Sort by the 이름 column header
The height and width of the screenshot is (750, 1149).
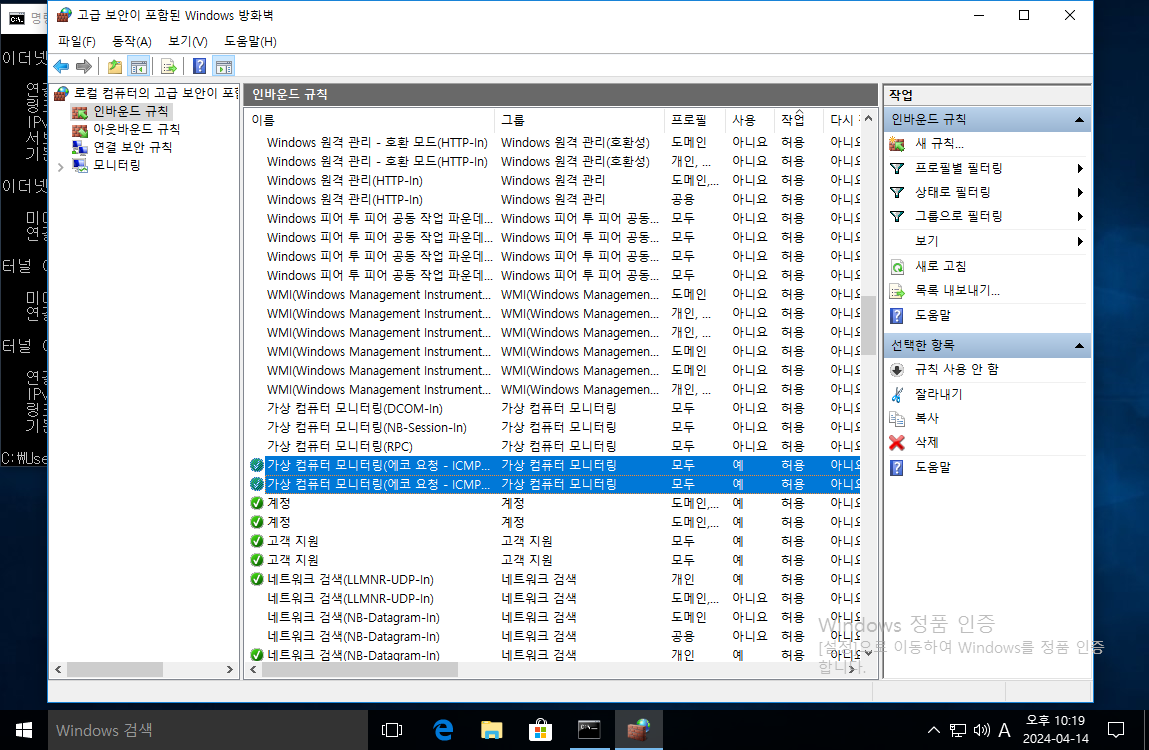371,120
